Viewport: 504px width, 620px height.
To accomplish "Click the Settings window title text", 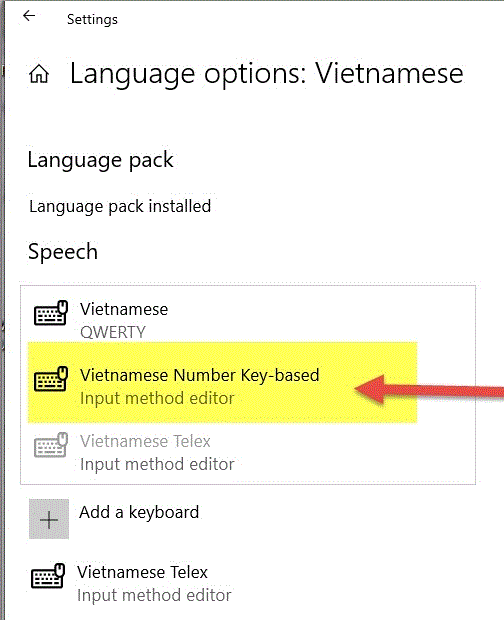I will click(92, 19).
